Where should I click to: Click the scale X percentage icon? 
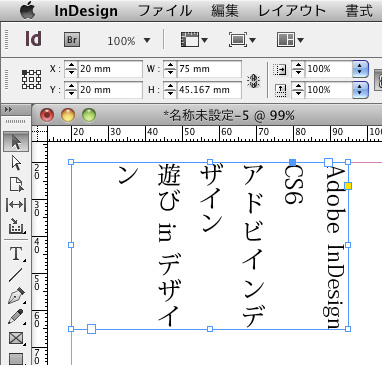click(x=279, y=69)
